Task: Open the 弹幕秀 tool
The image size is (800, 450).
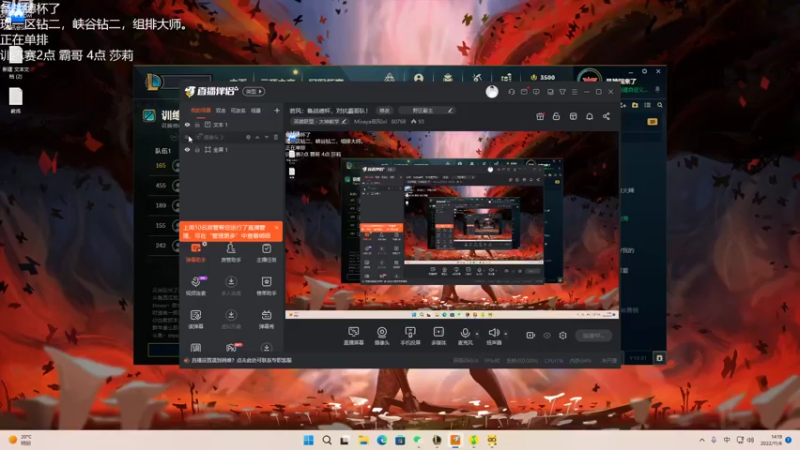Action: tap(266, 319)
